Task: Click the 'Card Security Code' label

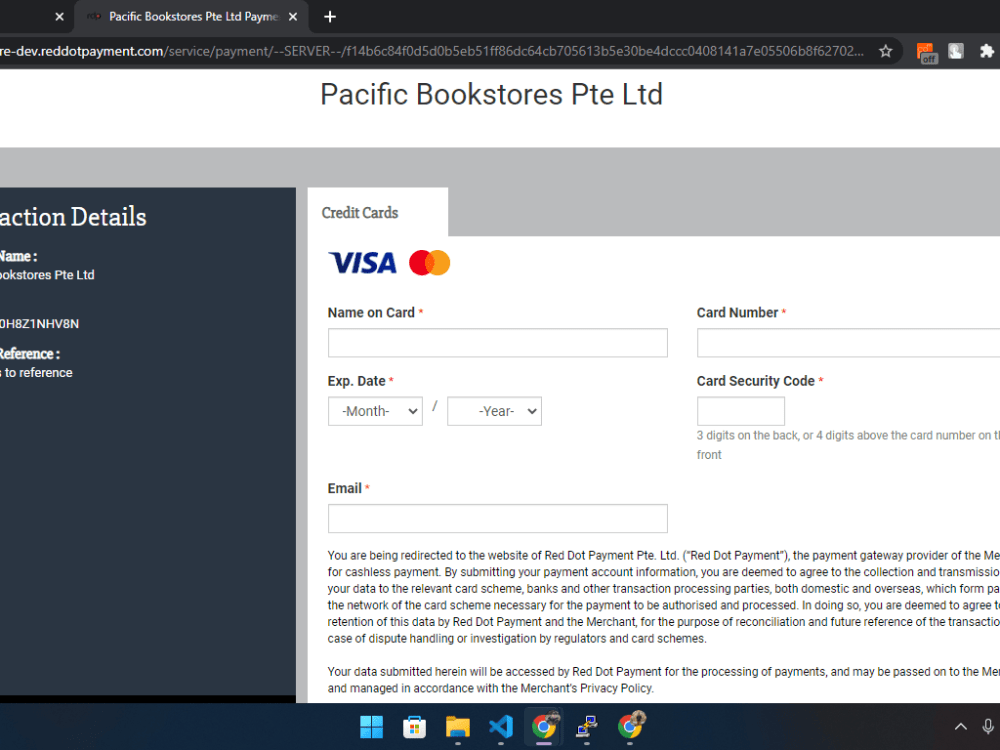Action: click(x=756, y=381)
